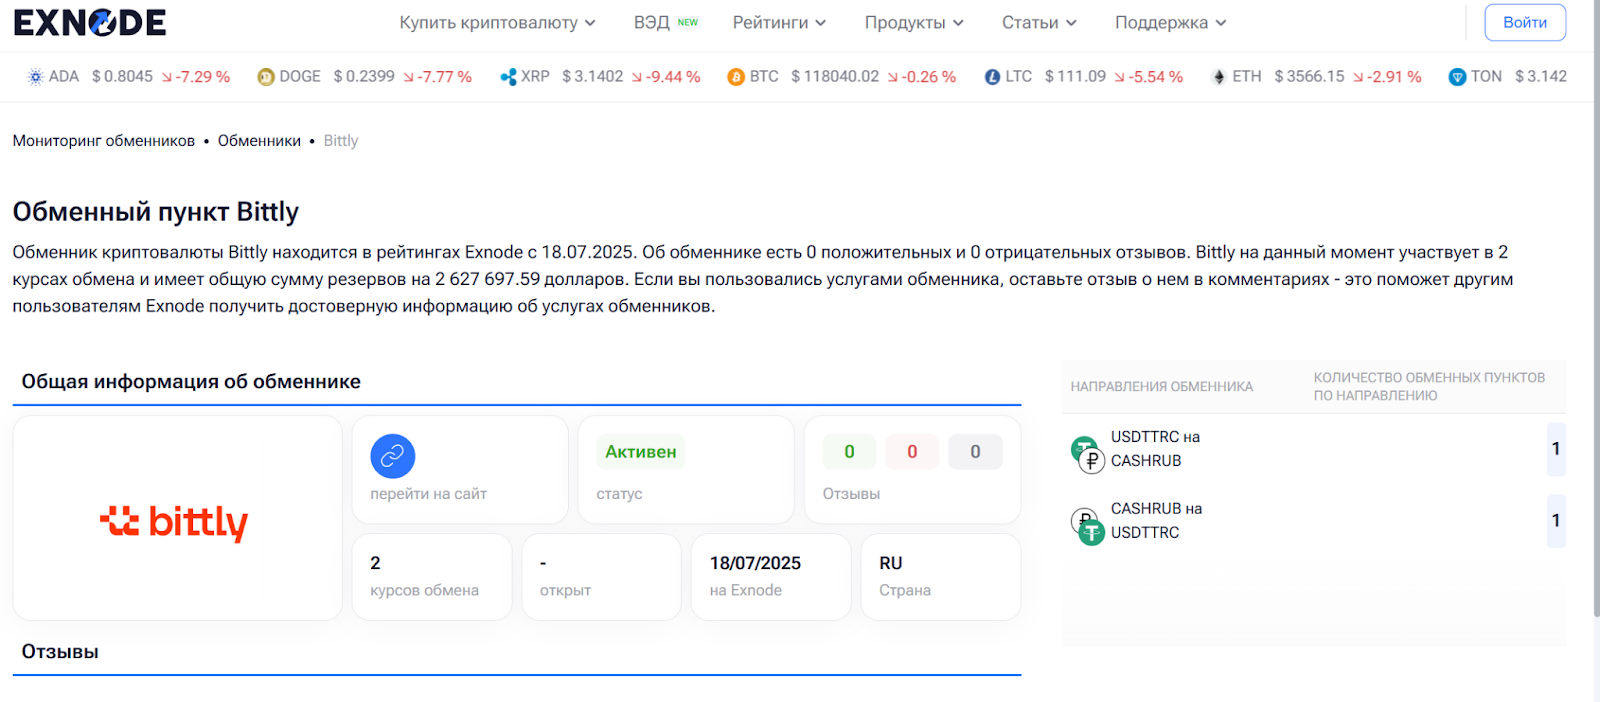Click count 1 for CASHRUB на USDTTRC
The width and height of the screenshot is (1600, 702).
[x=1556, y=521]
